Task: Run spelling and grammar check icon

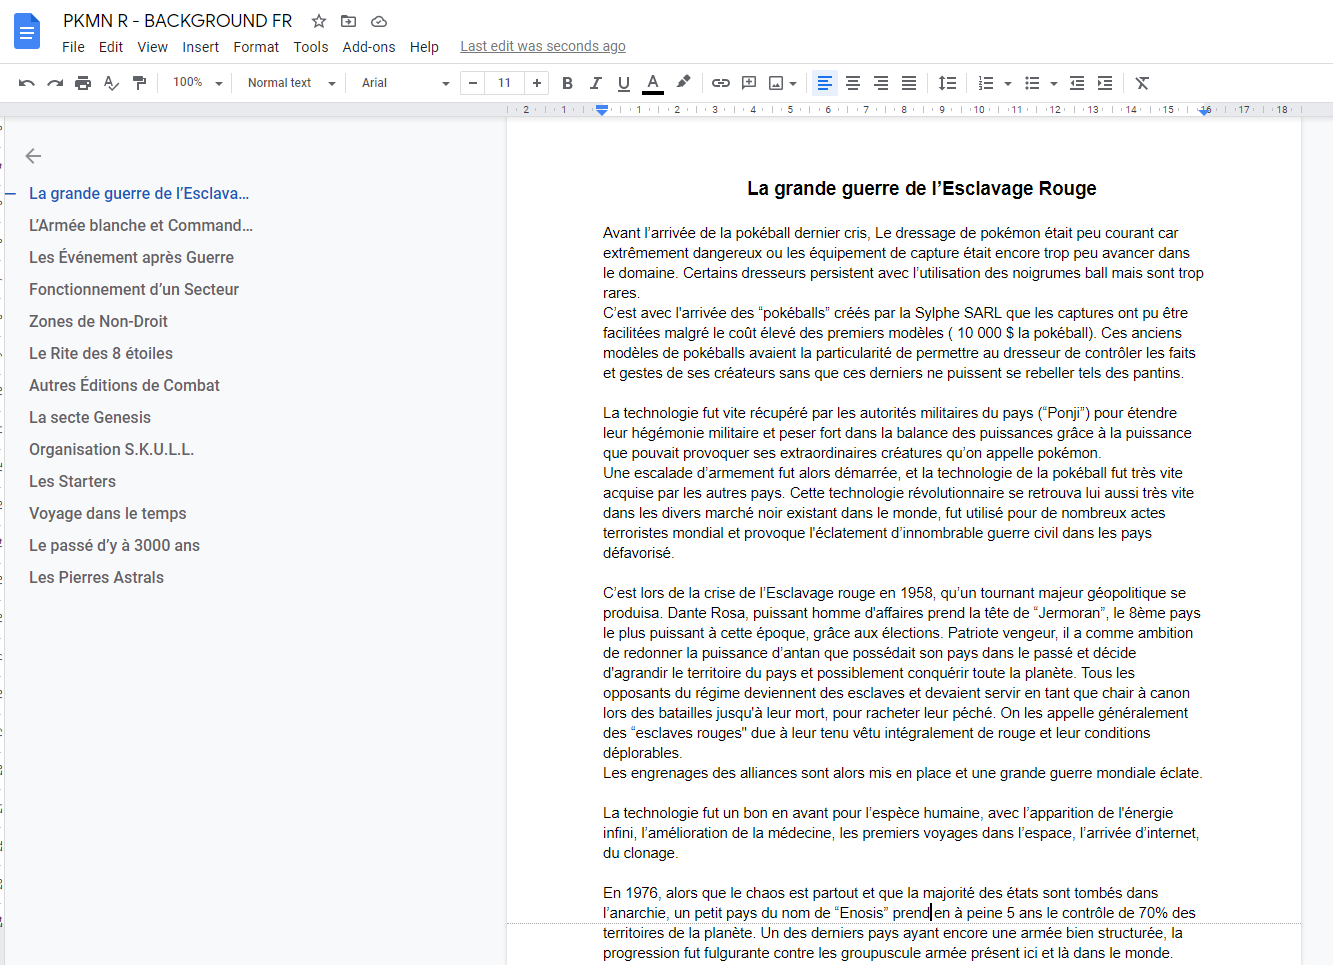Action: pyautogui.click(x=111, y=83)
